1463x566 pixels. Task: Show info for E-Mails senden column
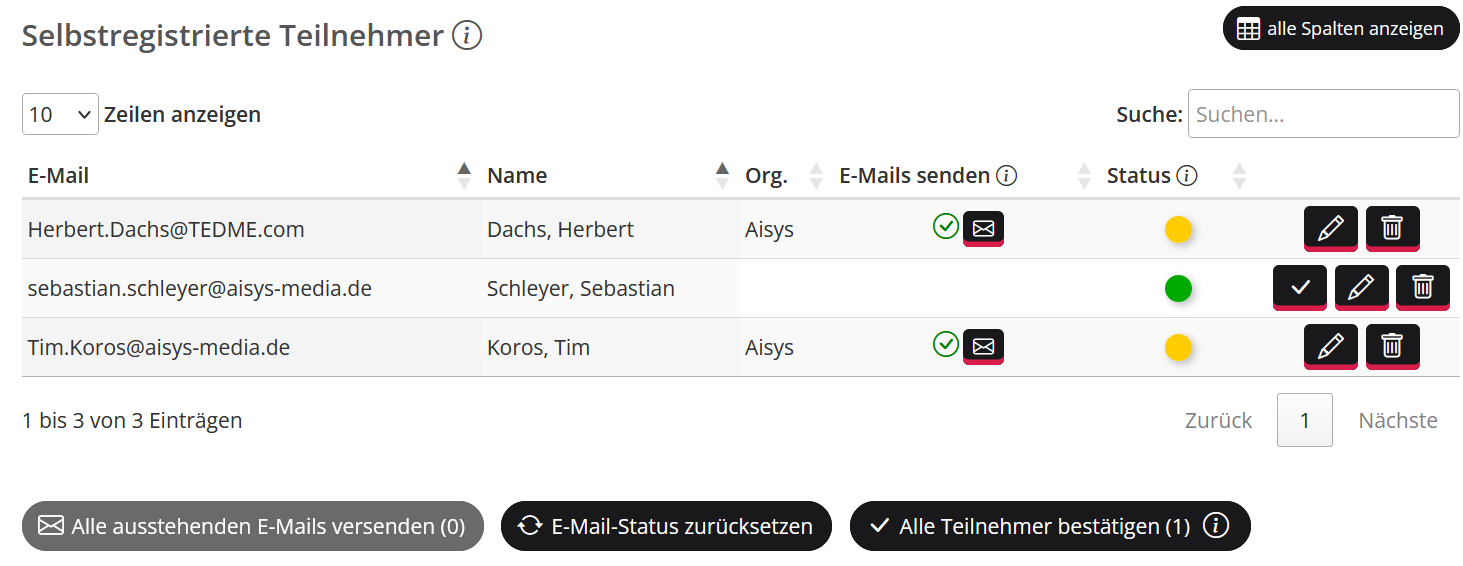tap(1007, 176)
